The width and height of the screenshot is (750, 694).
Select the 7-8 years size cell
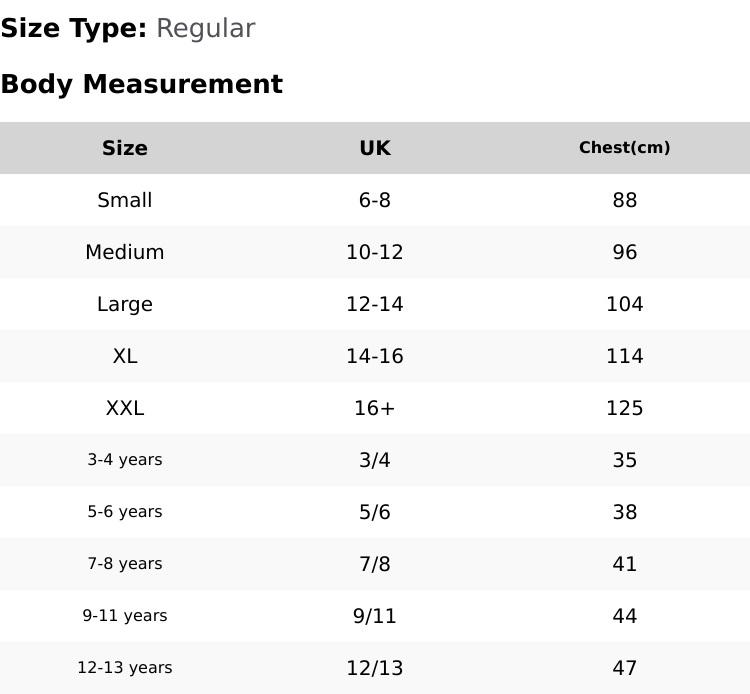(125, 563)
